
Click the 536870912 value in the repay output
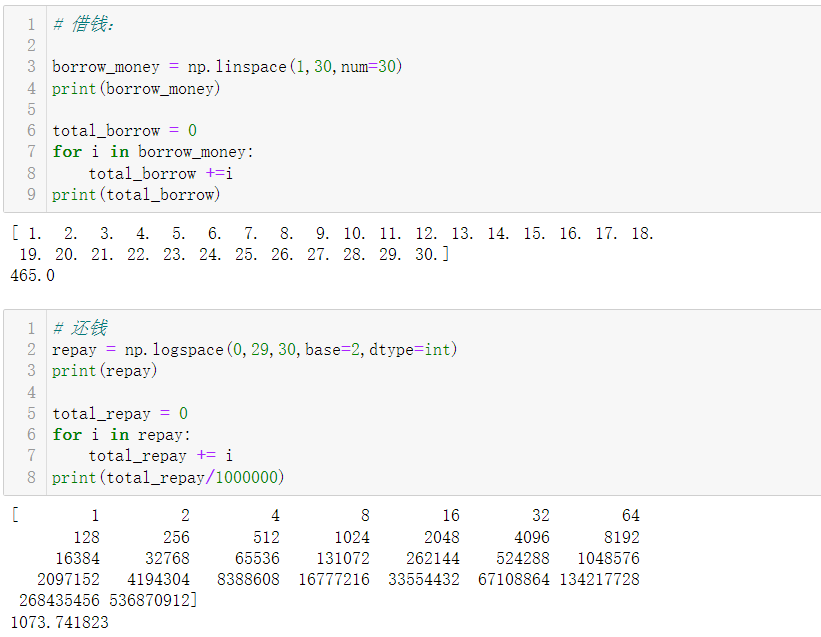149,600
